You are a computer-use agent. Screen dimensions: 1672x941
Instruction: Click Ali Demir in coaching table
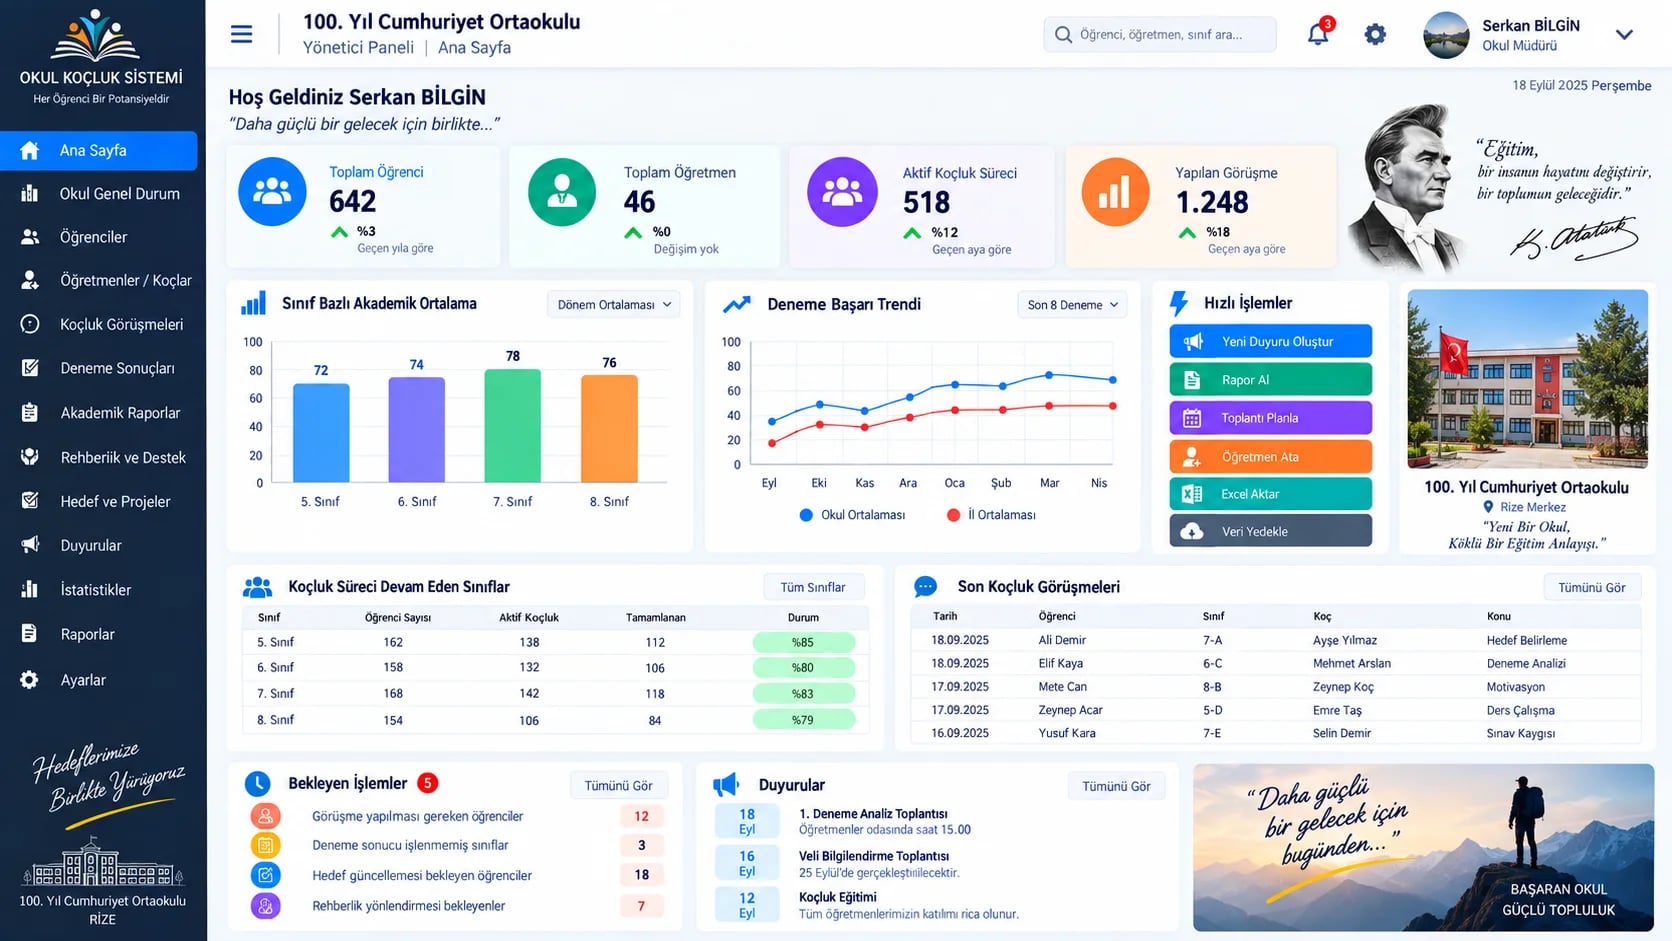[x=1062, y=640]
